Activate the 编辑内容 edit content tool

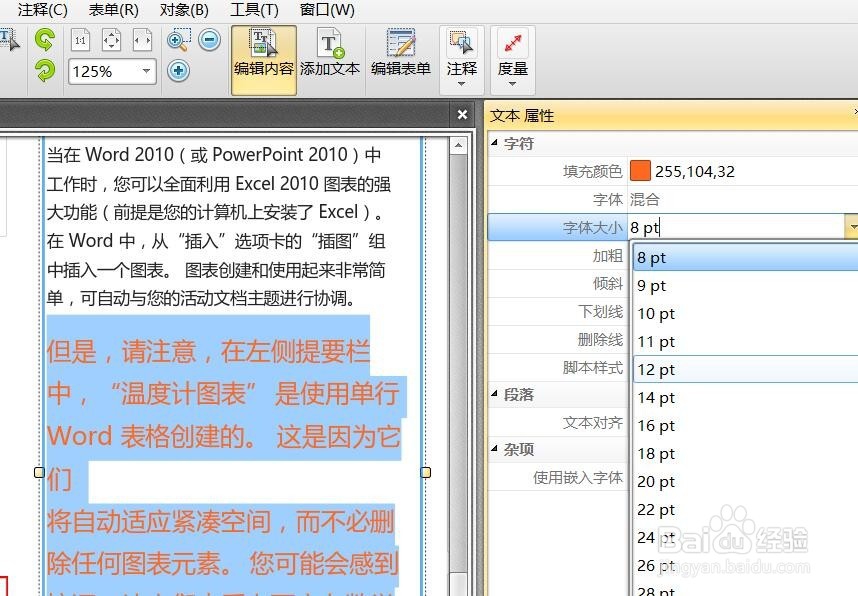[264, 60]
